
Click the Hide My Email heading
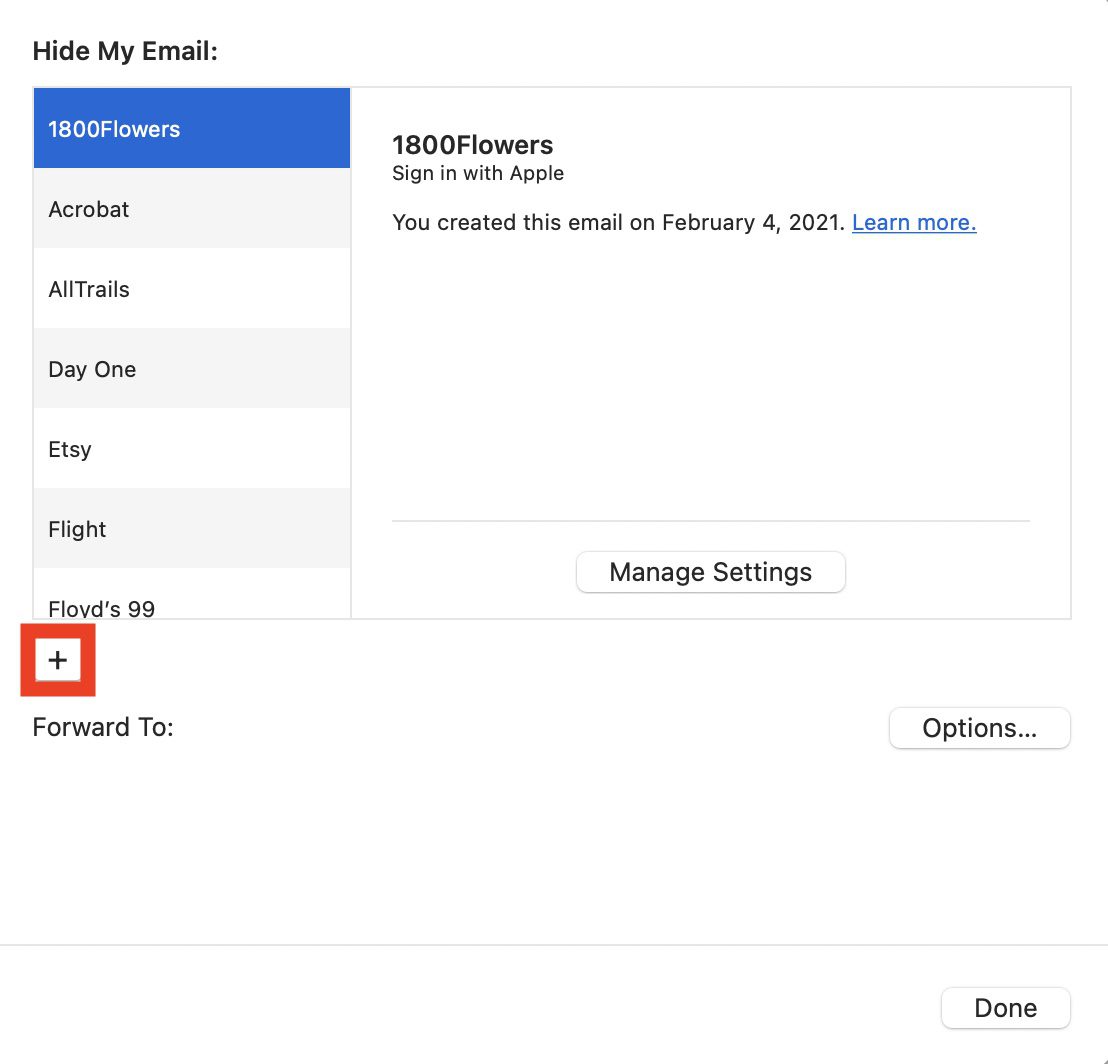point(125,51)
